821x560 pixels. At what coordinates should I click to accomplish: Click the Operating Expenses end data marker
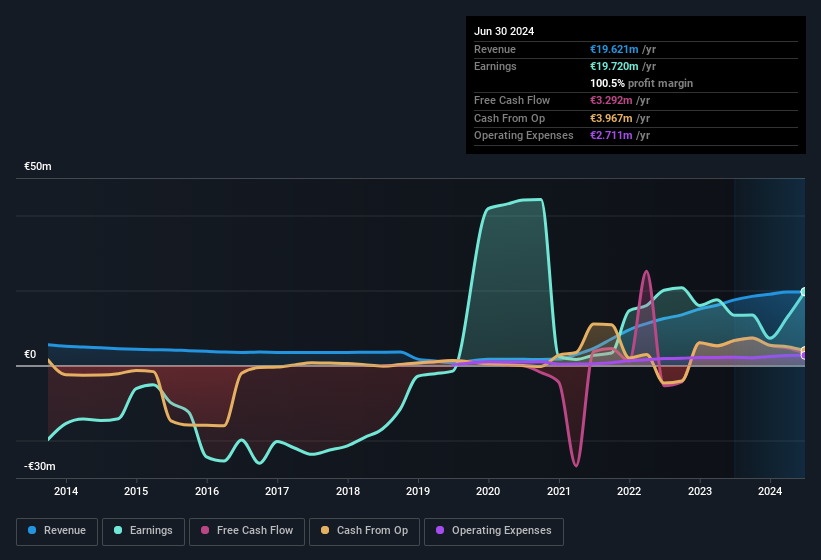(805, 355)
